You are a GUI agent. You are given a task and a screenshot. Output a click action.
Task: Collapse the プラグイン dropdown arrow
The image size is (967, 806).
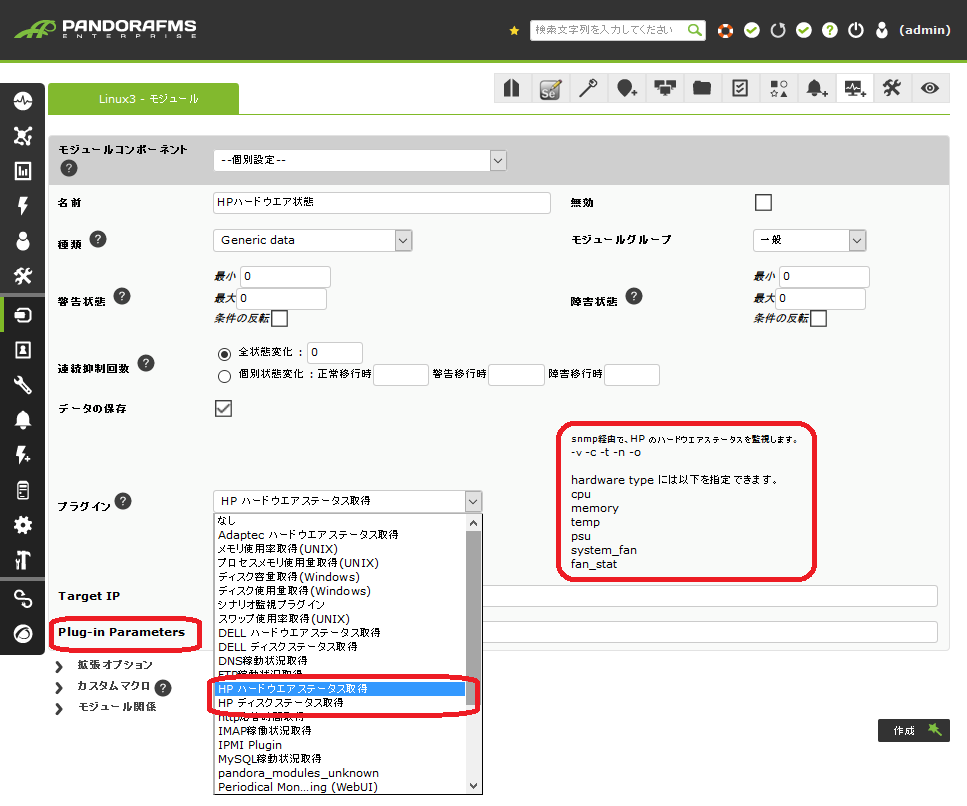(473, 501)
